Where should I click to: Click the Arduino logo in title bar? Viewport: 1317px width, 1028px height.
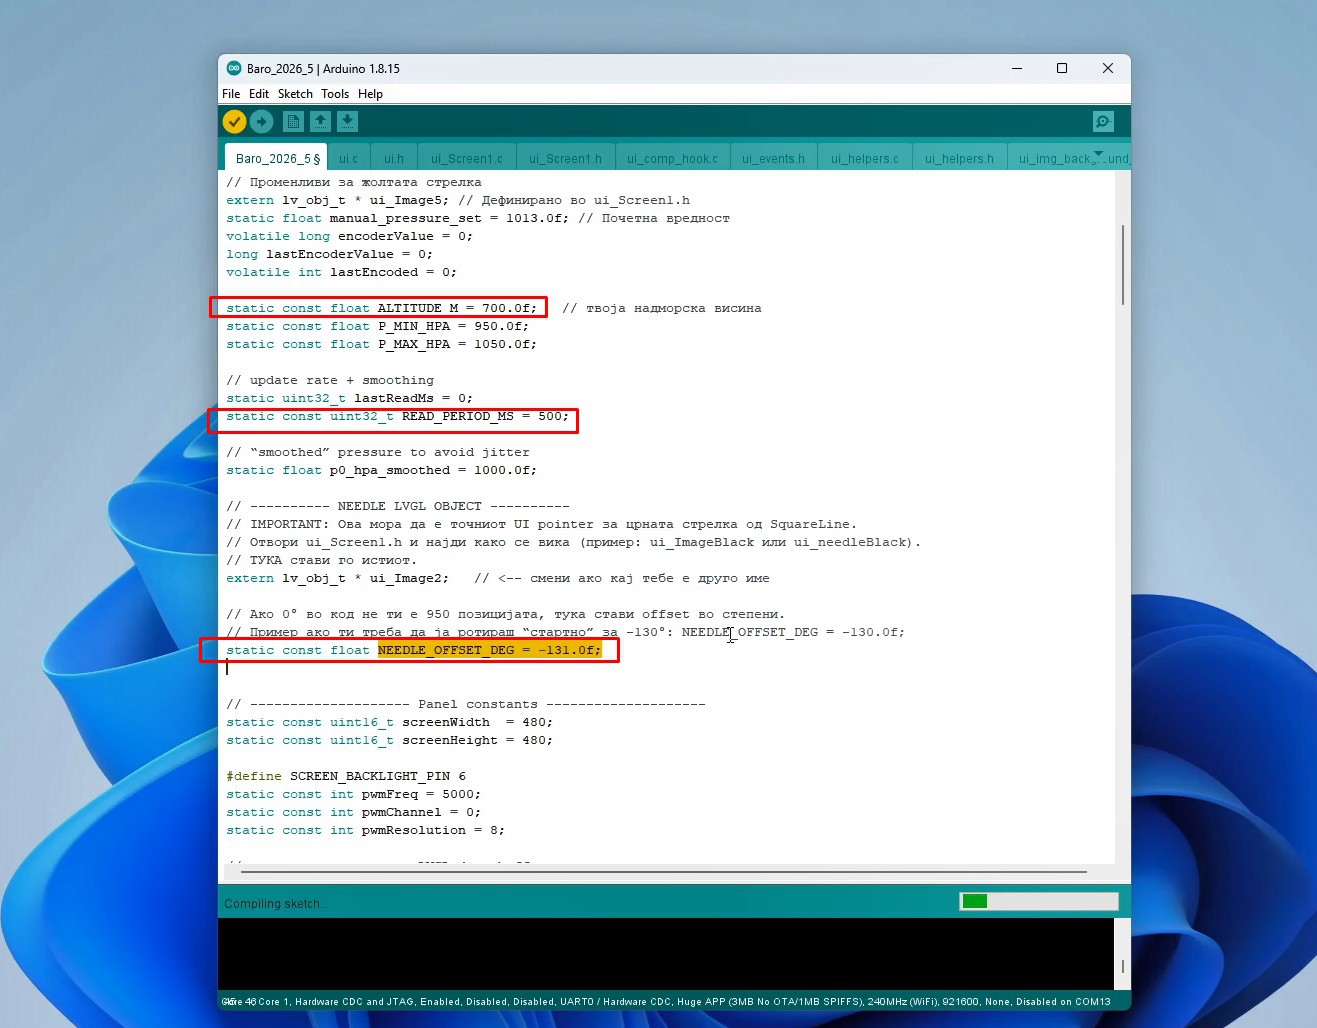(x=234, y=68)
